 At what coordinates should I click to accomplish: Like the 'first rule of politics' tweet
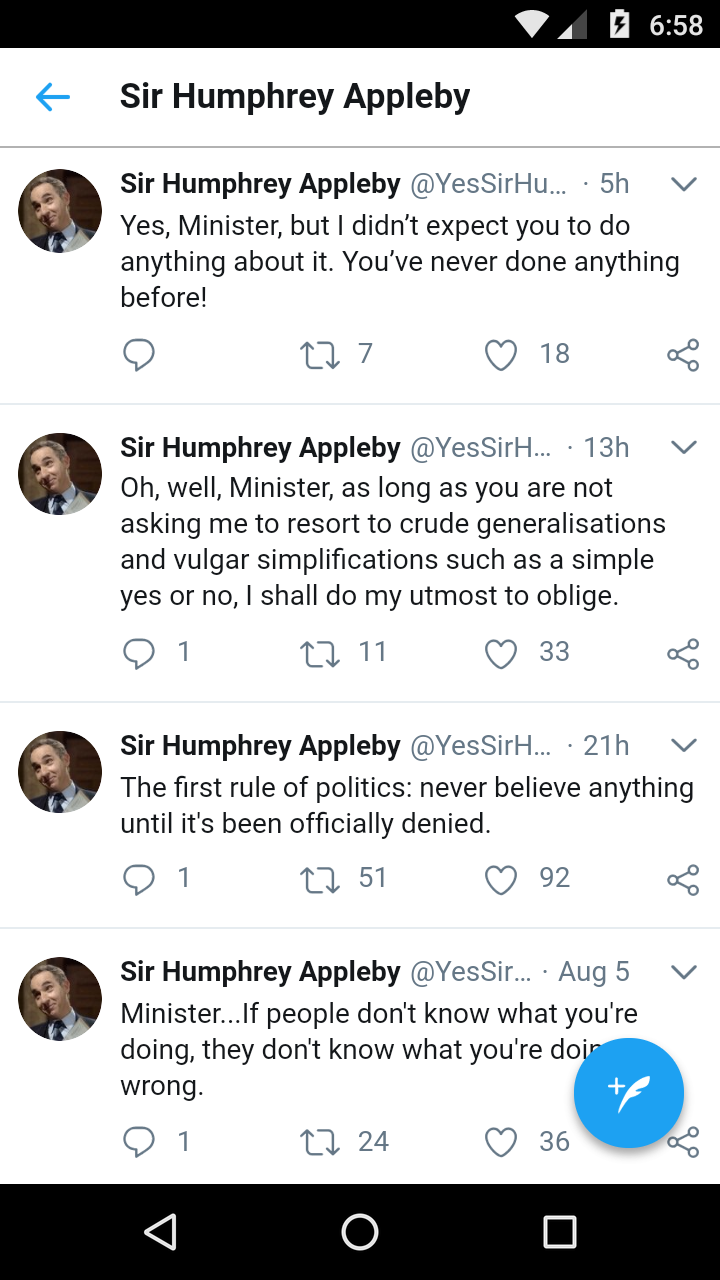point(501,879)
